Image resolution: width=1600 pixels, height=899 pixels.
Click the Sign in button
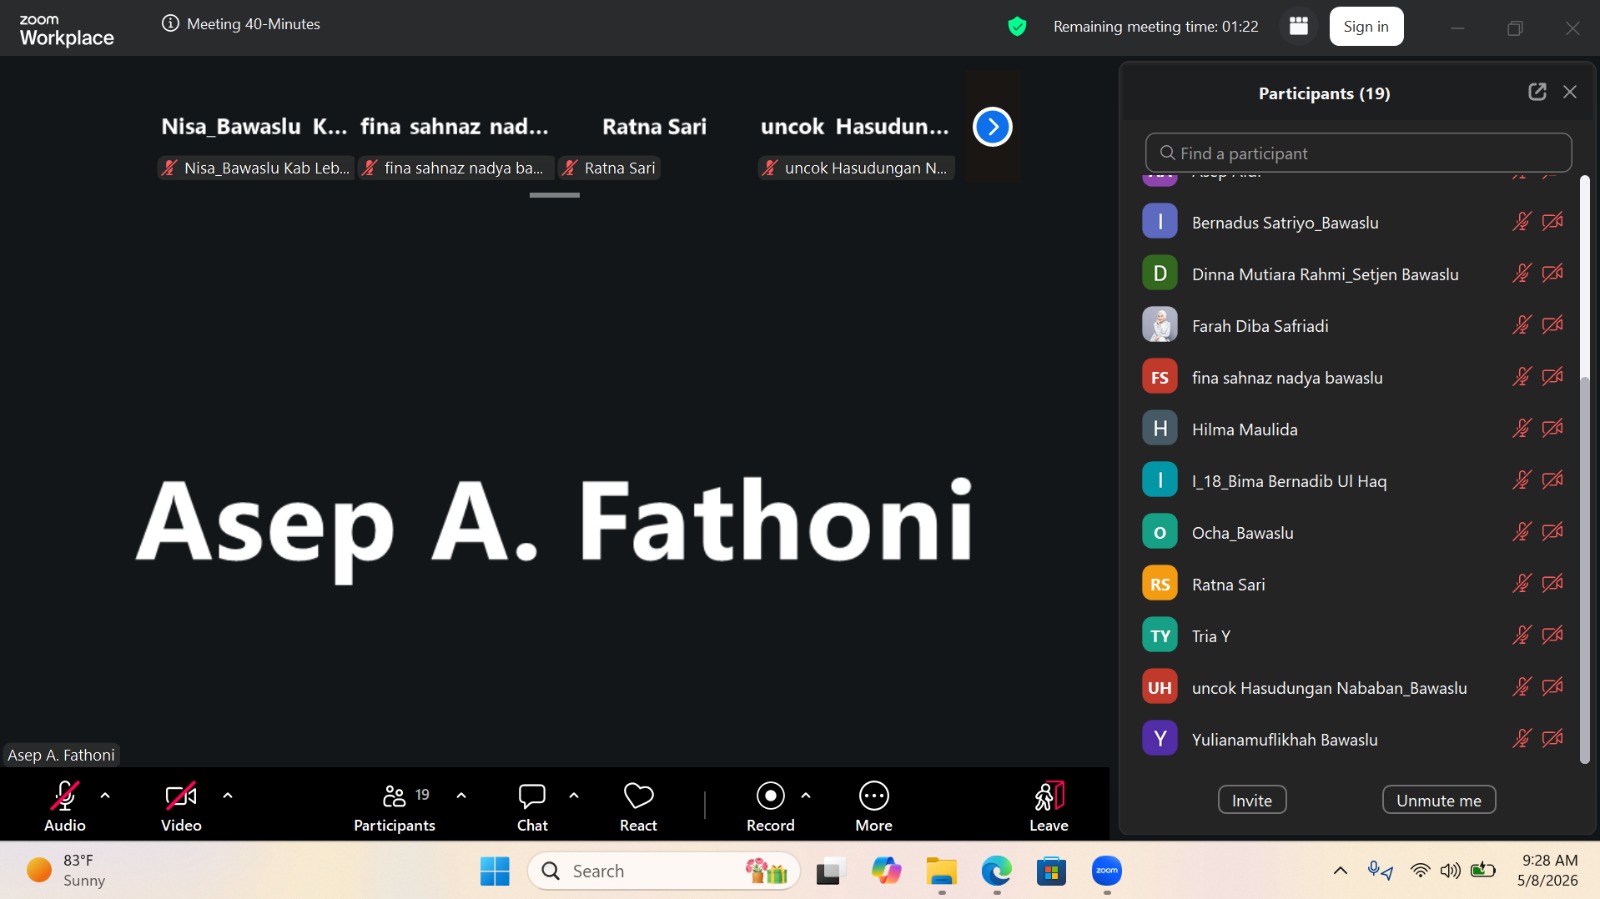pyautogui.click(x=1366, y=27)
